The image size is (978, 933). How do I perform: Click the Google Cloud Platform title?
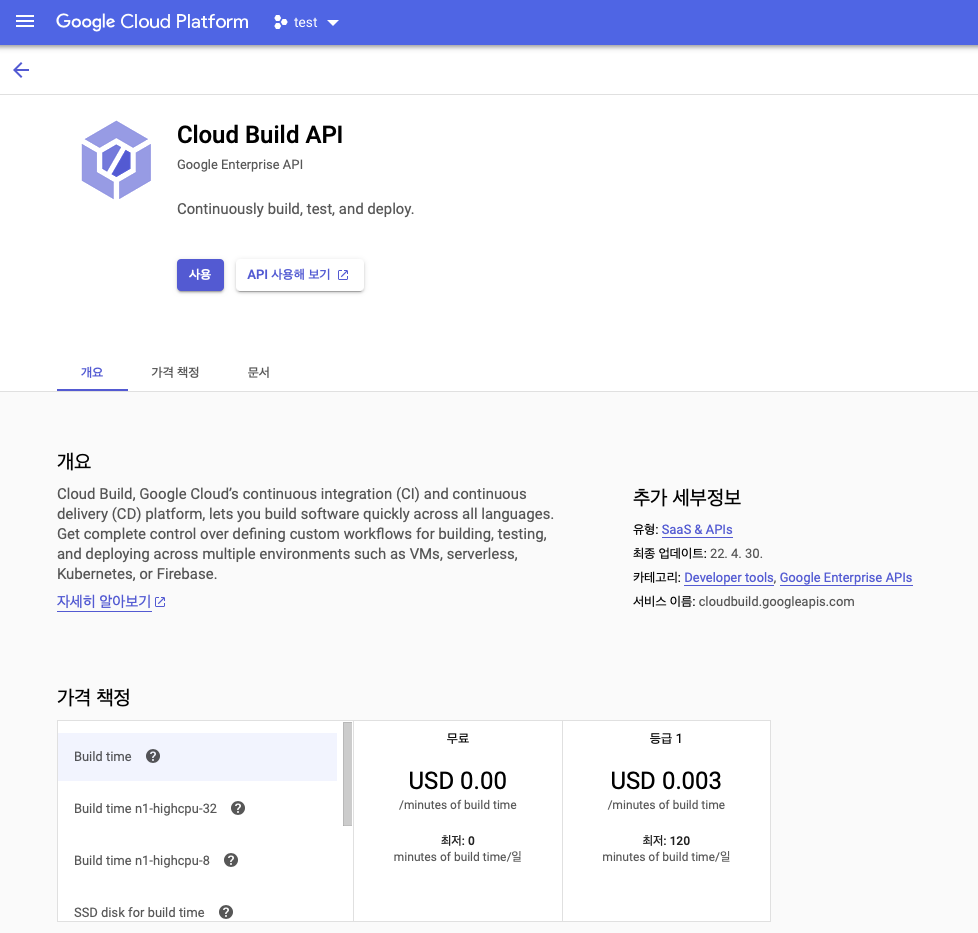tap(152, 22)
